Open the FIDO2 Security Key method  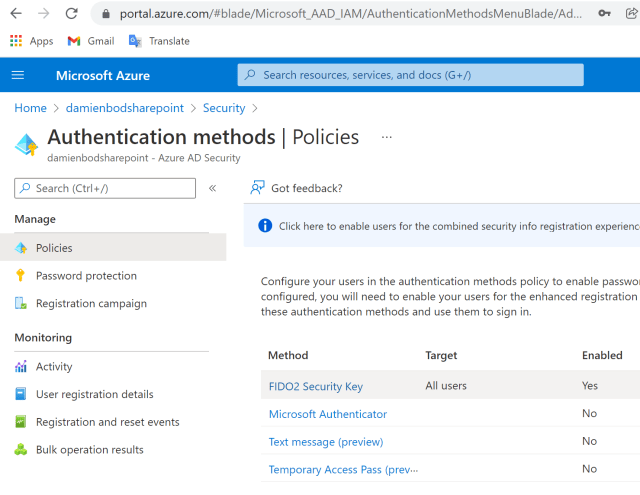click(316, 386)
